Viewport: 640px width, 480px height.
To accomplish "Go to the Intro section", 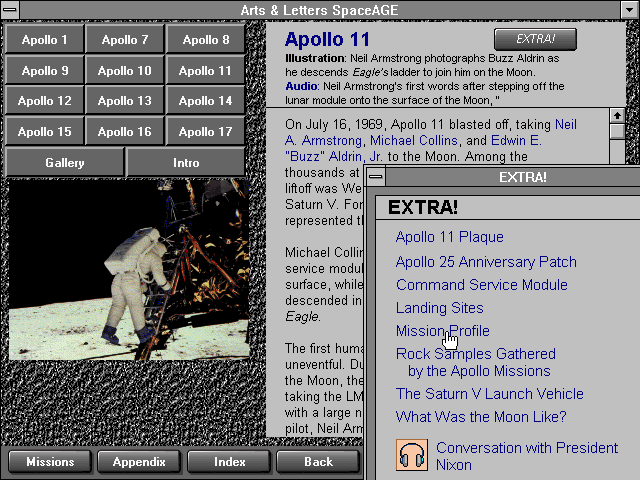I will [x=186, y=162].
